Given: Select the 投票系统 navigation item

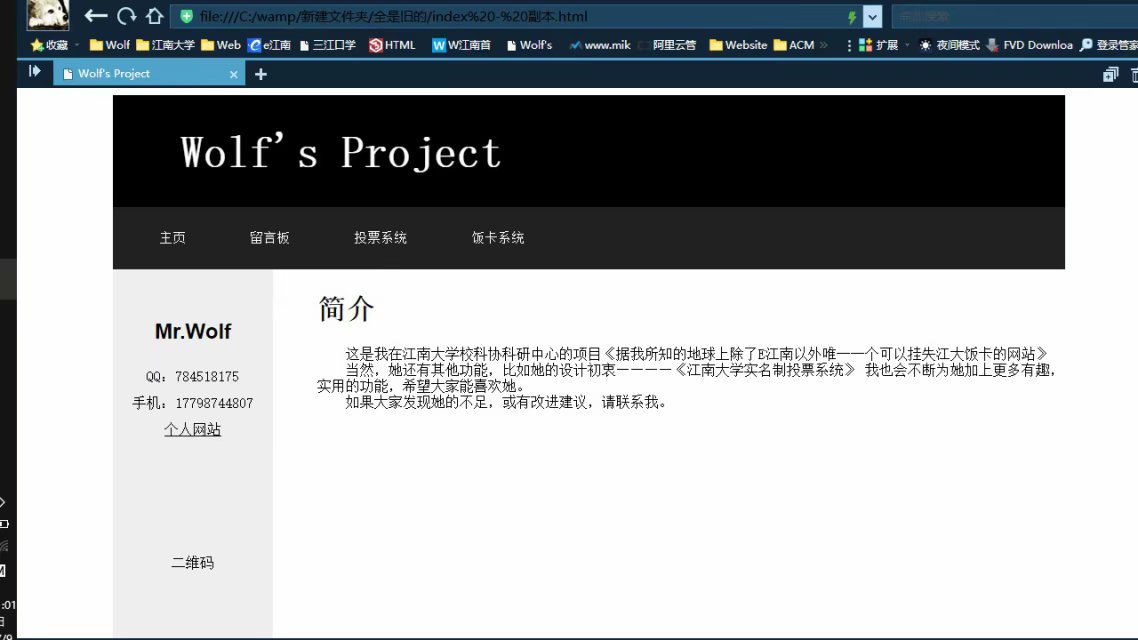Looking at the screenshot, I should click(x=380, y=238).
